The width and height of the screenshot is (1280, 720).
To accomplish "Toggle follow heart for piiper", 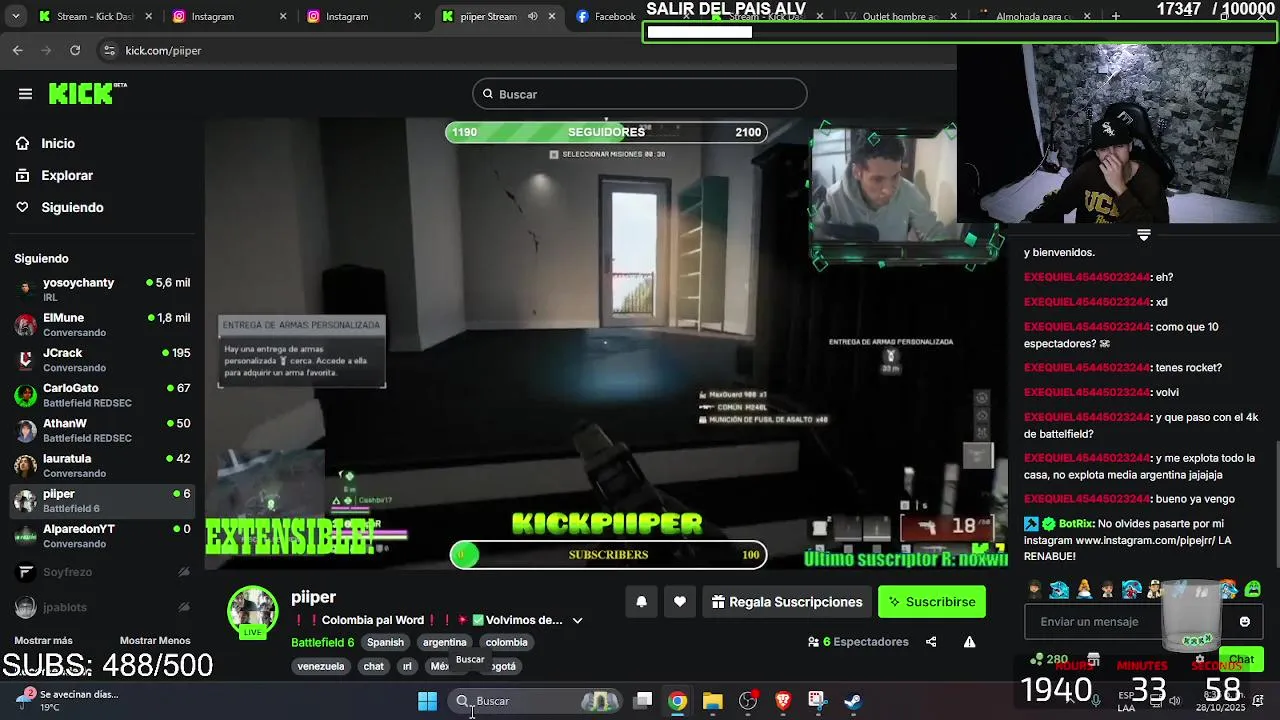I will pos(680,602).
